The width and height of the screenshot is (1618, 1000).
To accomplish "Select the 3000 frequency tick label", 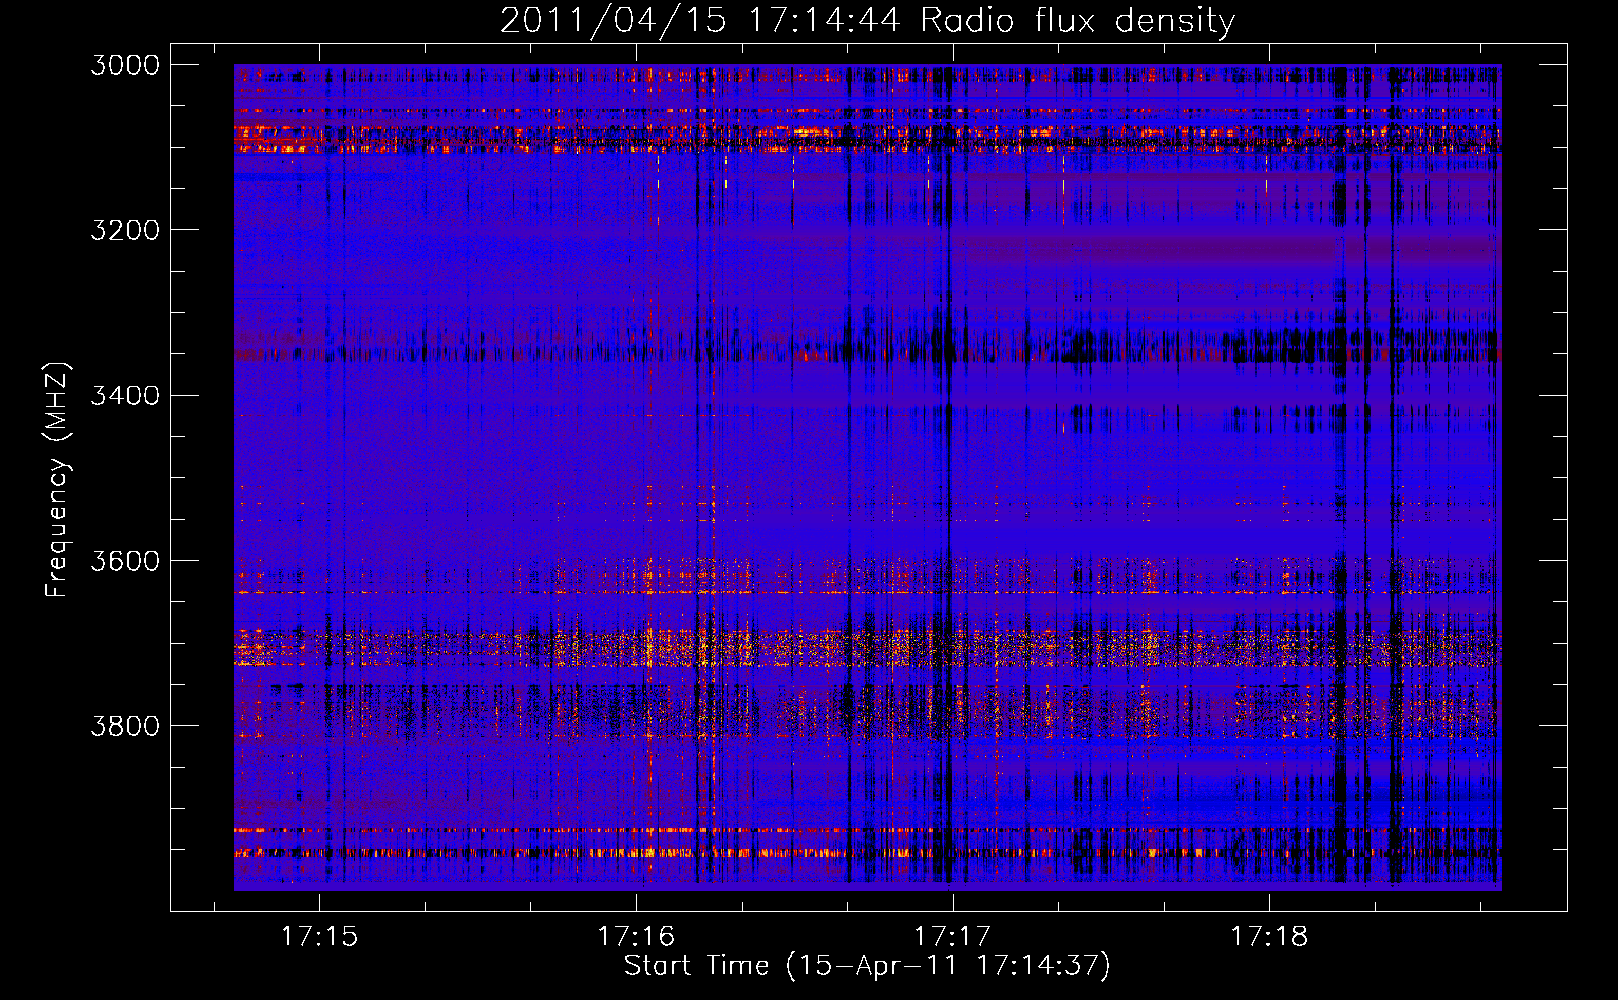I will (125, 65).
